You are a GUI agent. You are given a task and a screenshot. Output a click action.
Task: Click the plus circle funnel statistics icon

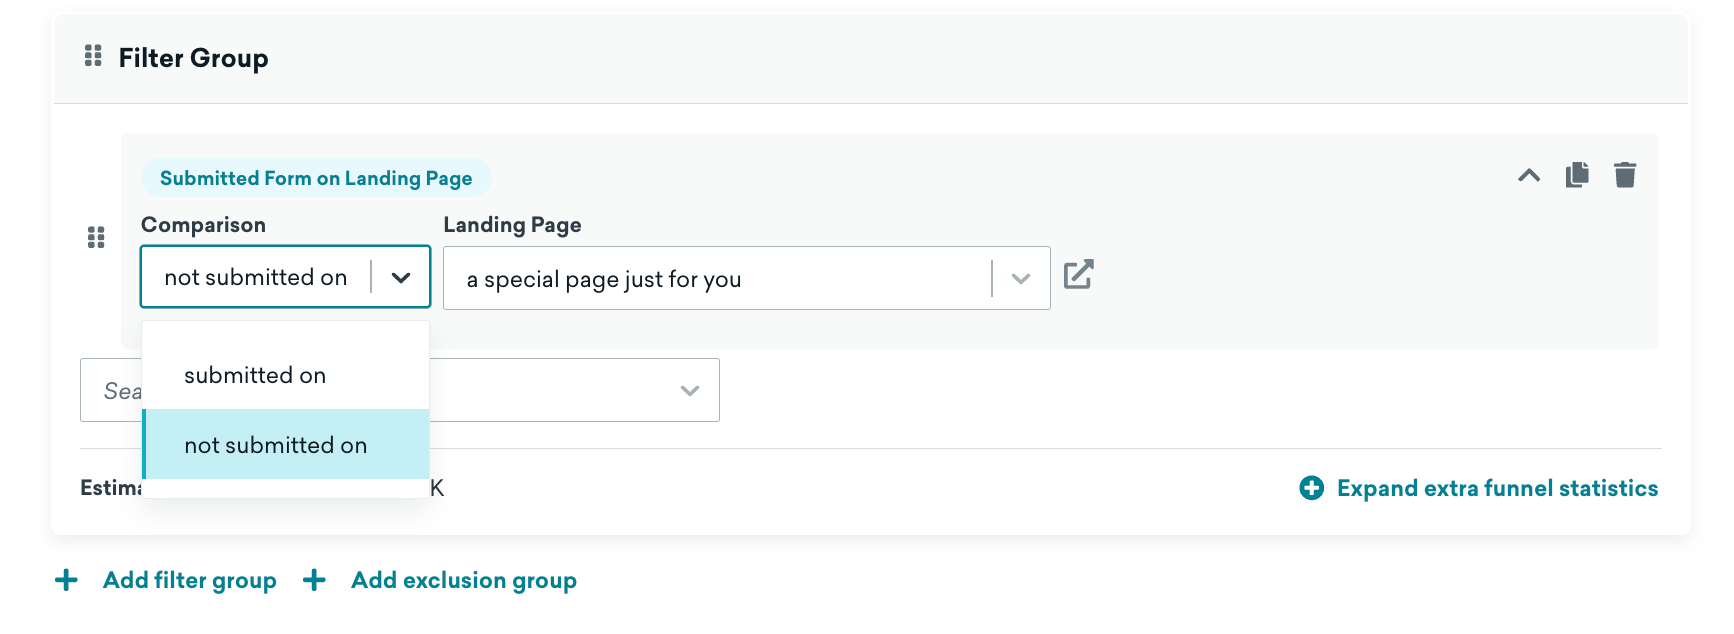(1311, 488)
